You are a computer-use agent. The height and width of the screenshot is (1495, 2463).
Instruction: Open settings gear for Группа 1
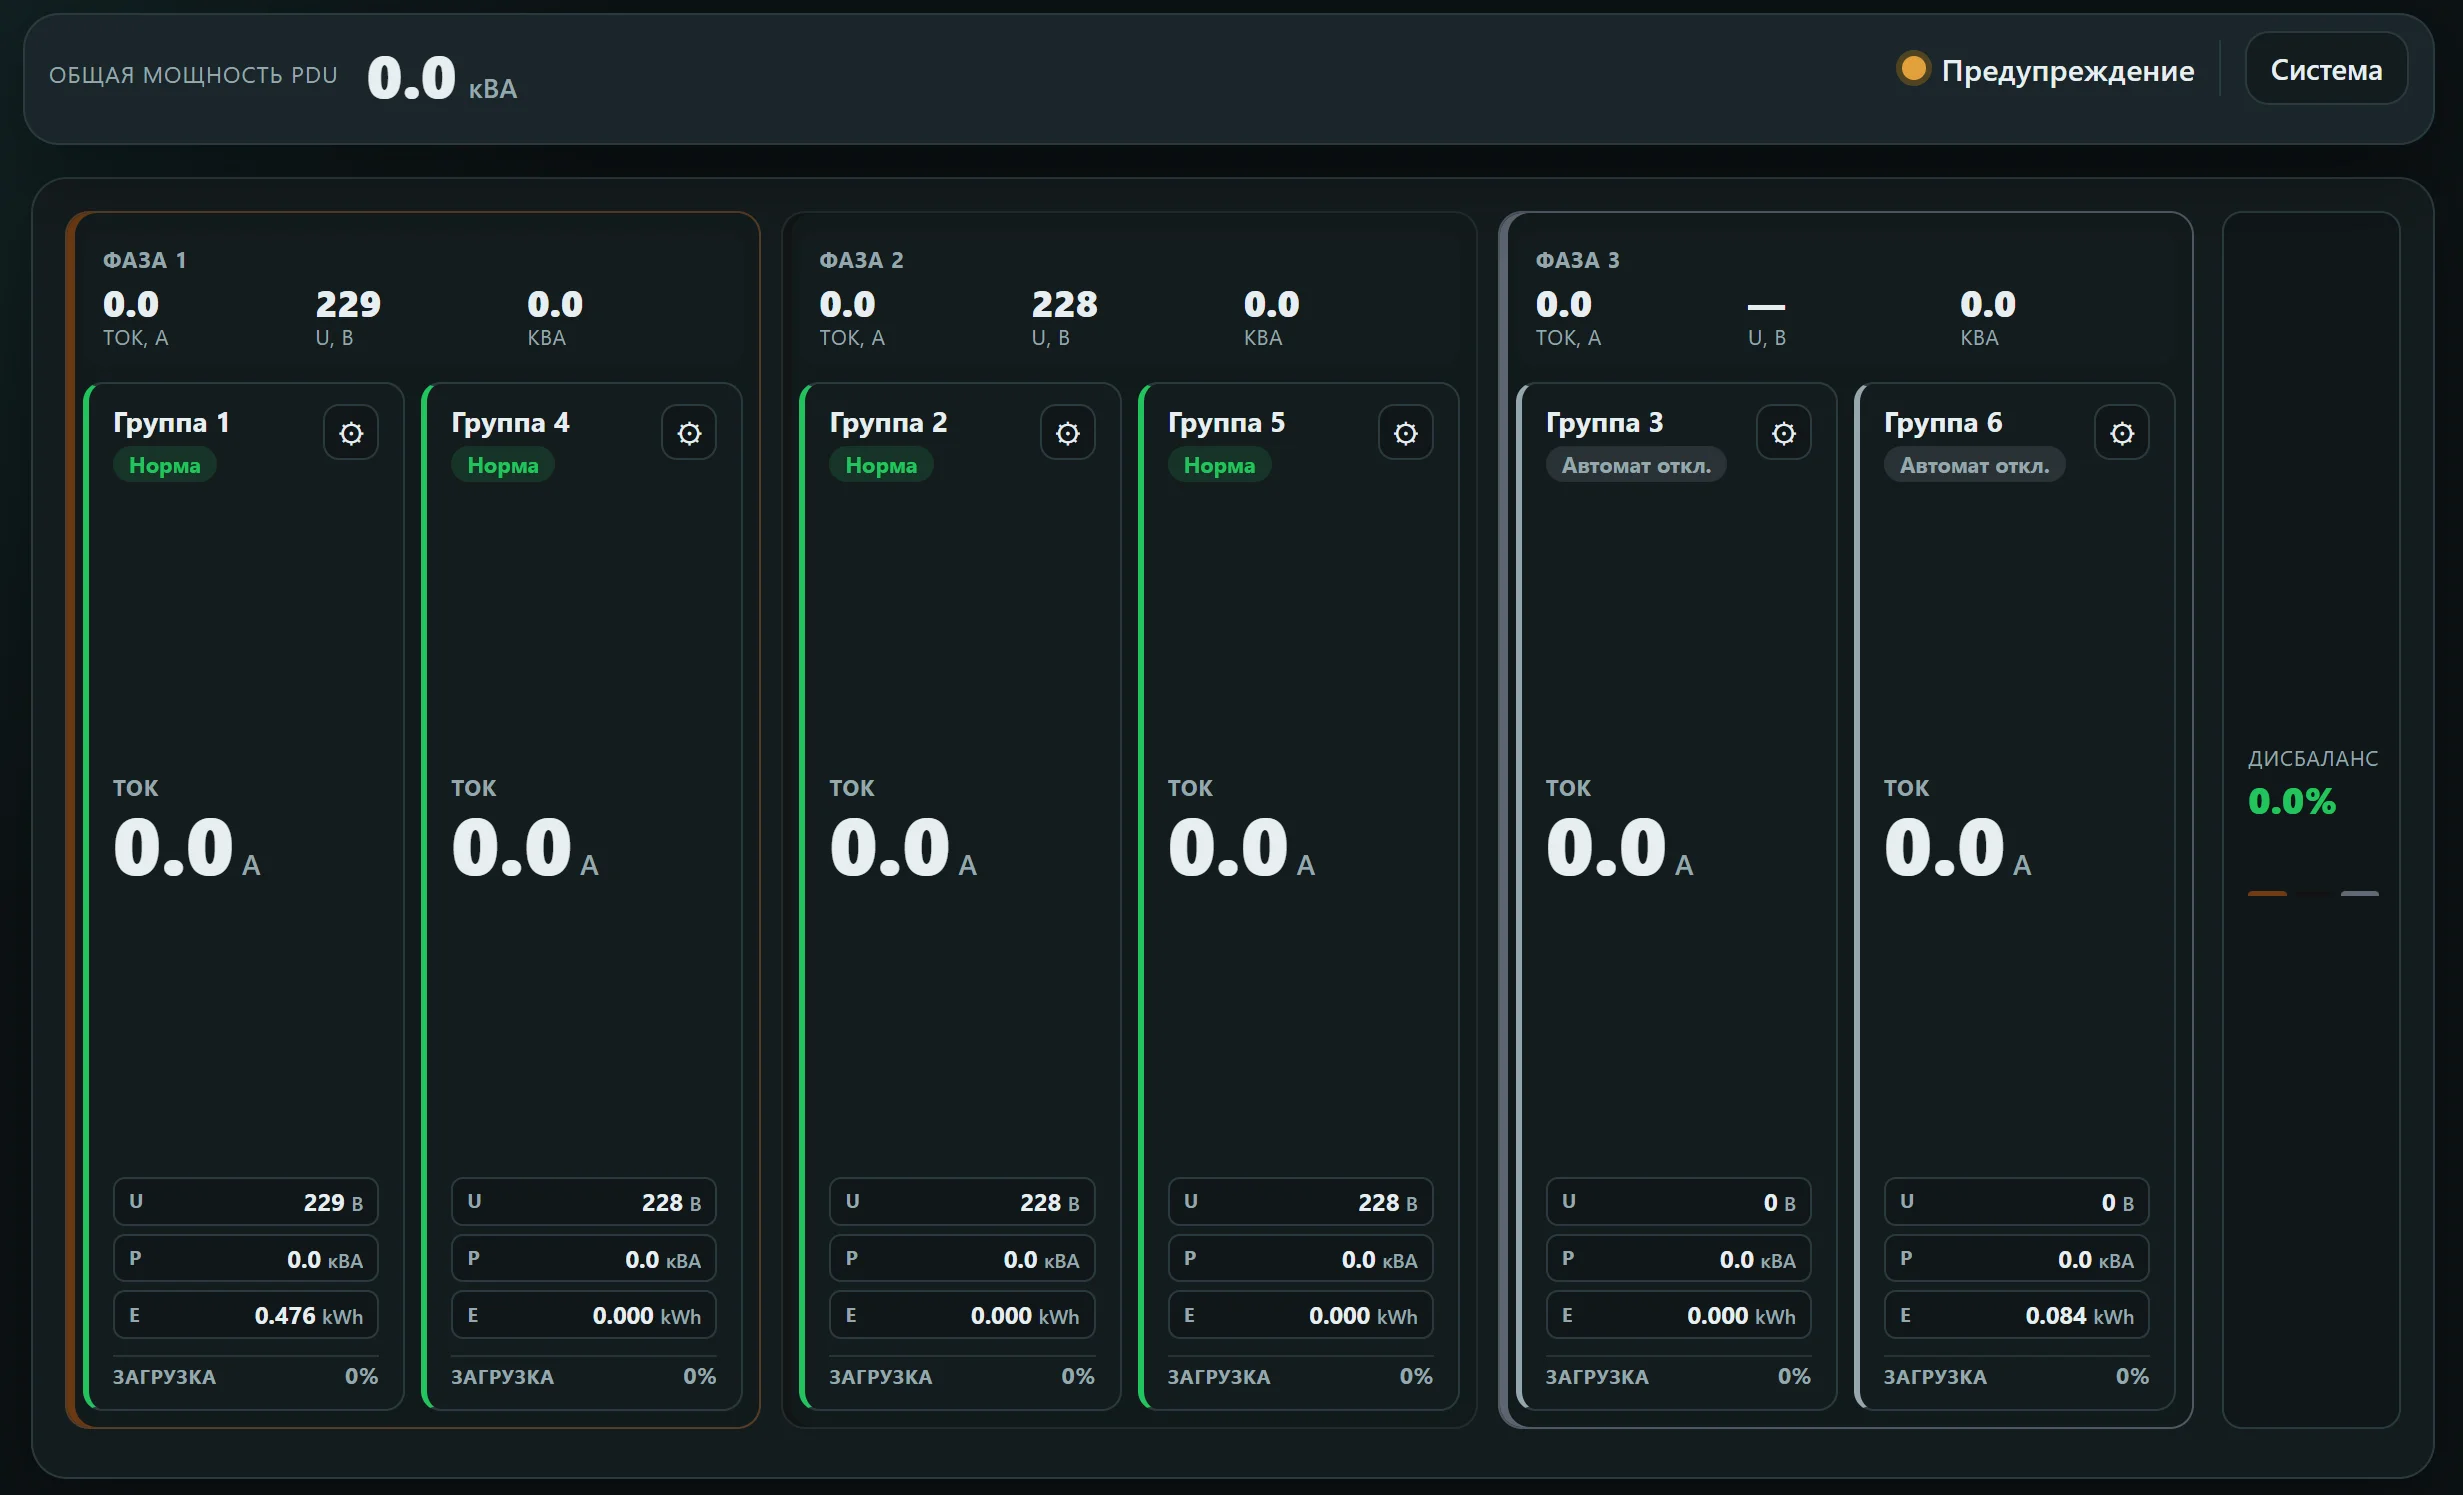pyautogui.click(x=351, y=433)
